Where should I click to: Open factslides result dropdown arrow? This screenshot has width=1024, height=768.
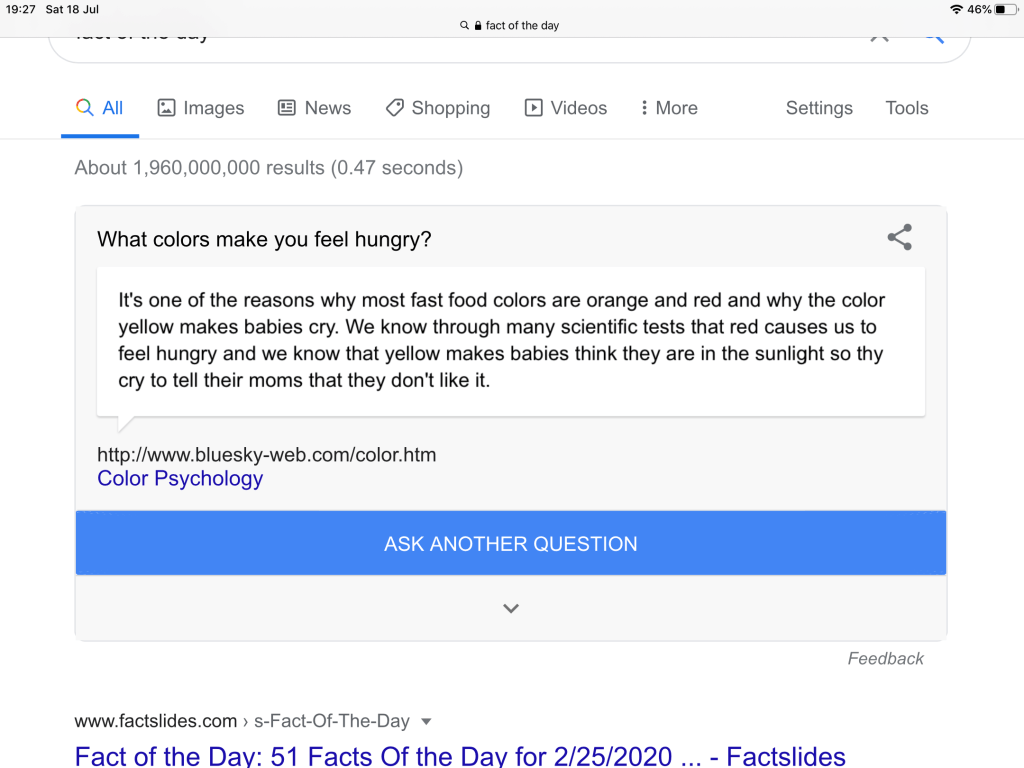(x=426, y=721)
